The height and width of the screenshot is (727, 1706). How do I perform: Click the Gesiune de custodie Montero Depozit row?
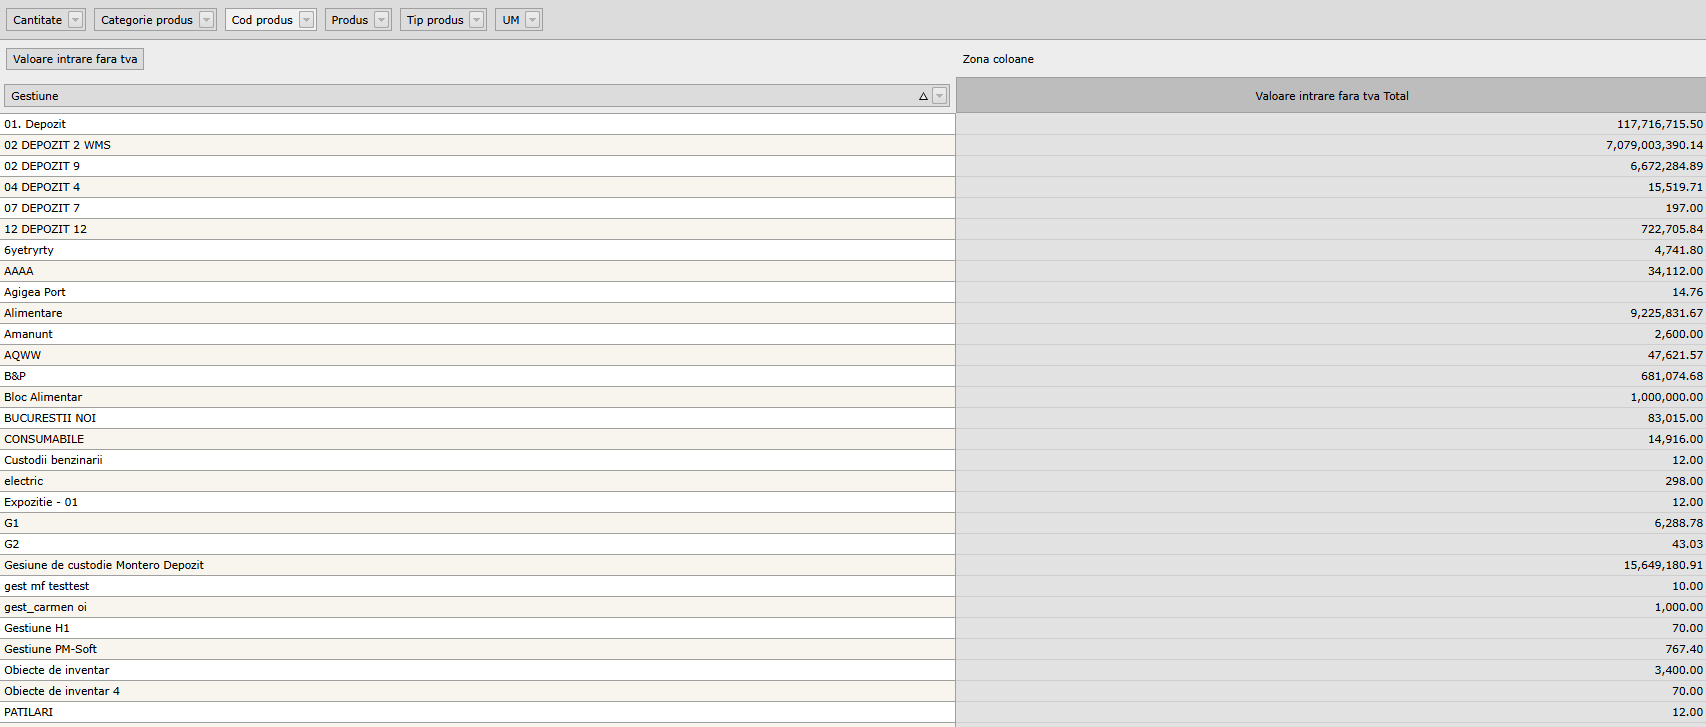(104, 565)
